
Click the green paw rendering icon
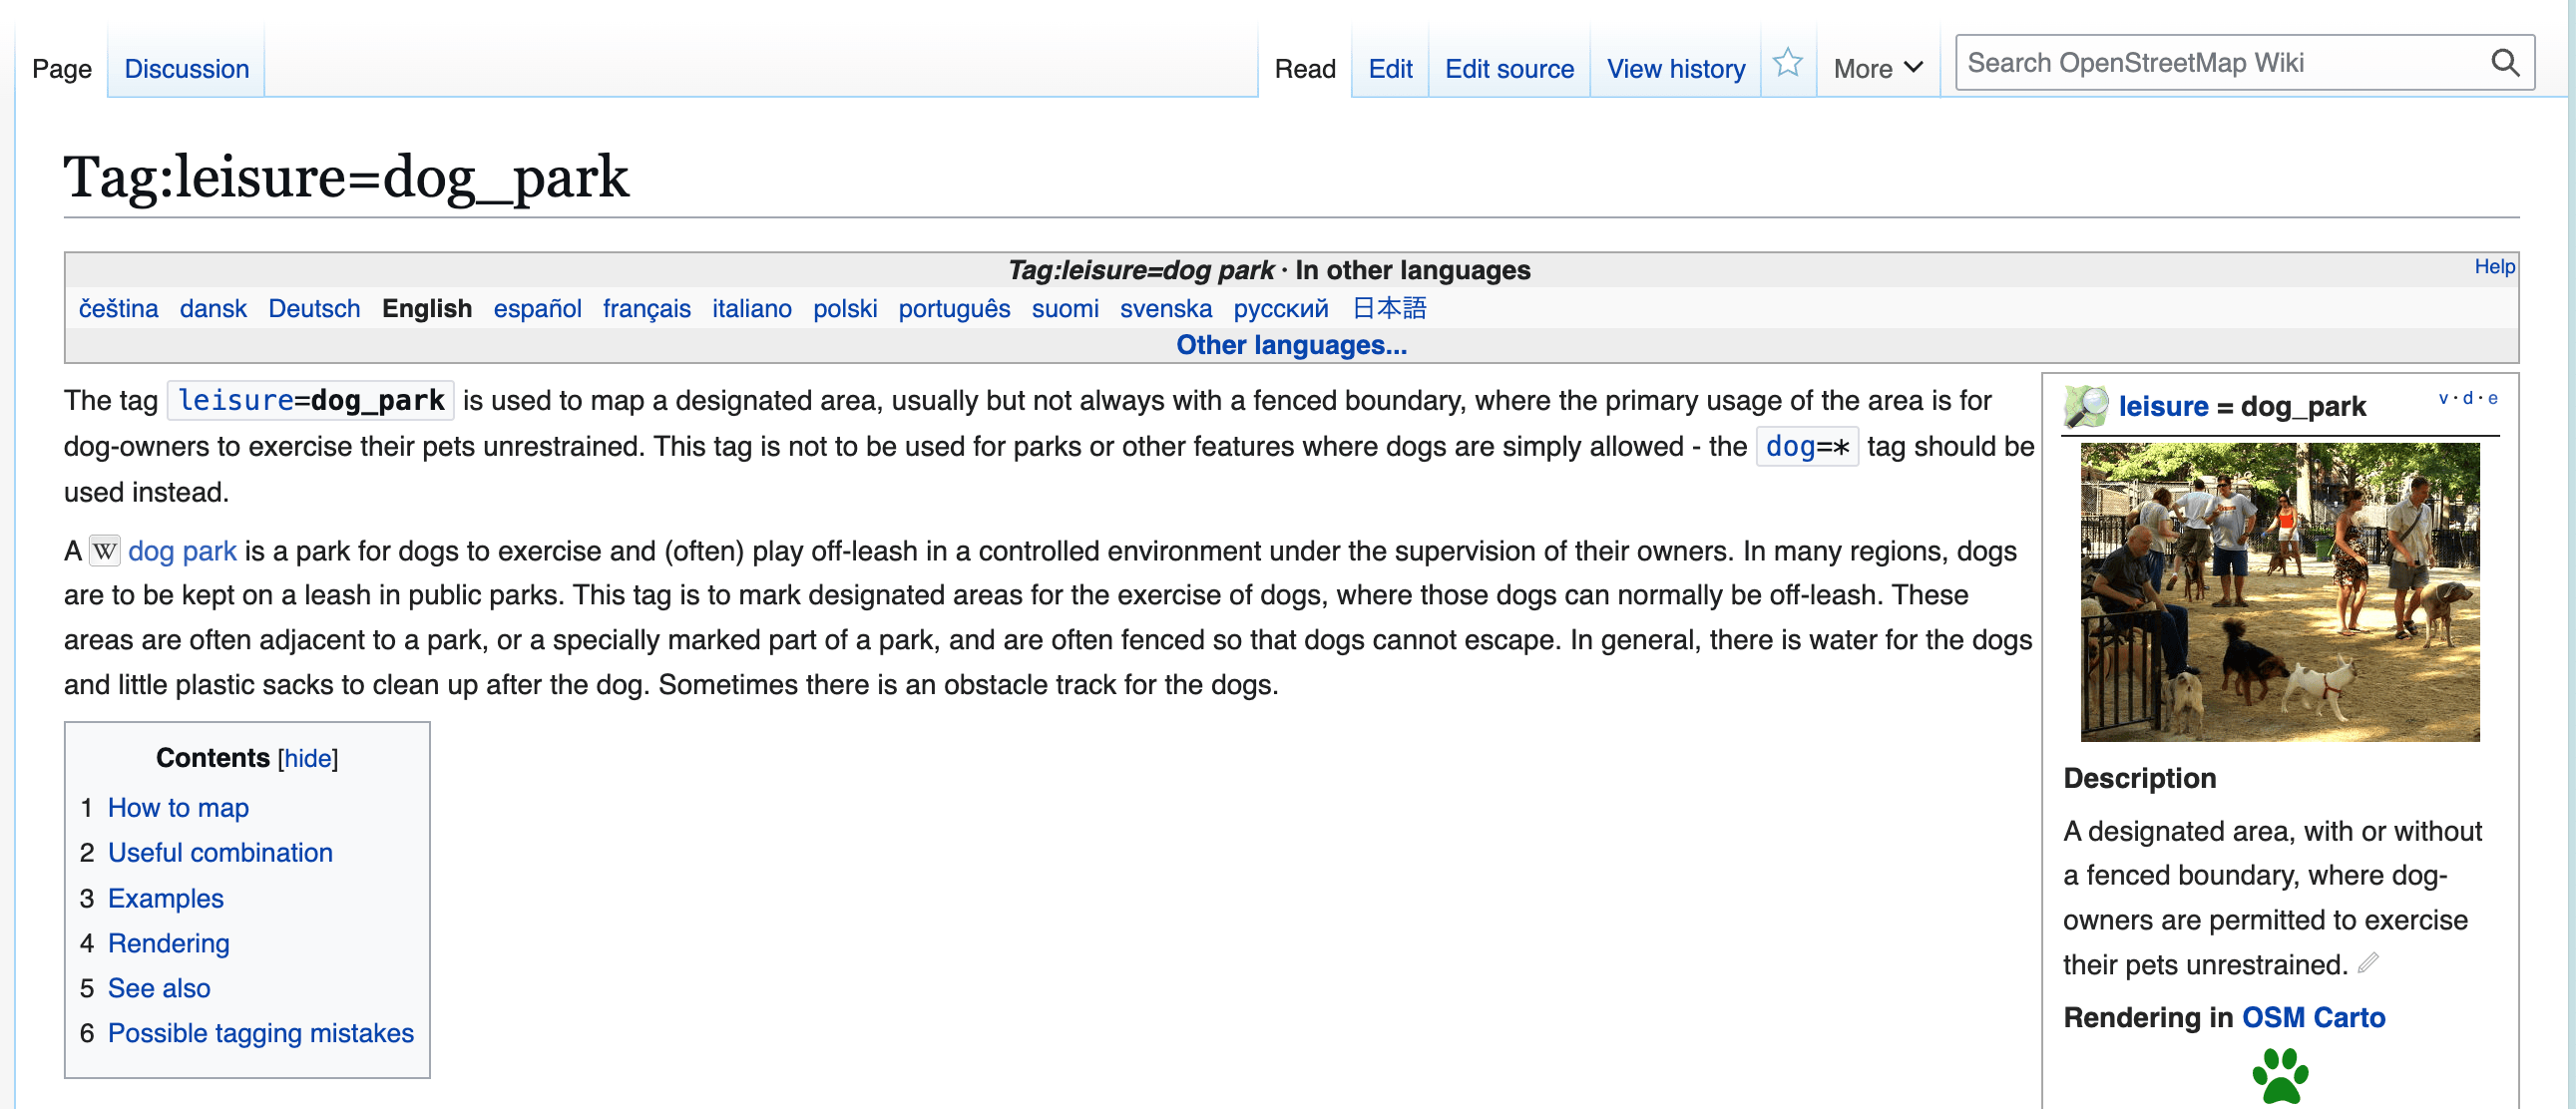point(2279,1075)
